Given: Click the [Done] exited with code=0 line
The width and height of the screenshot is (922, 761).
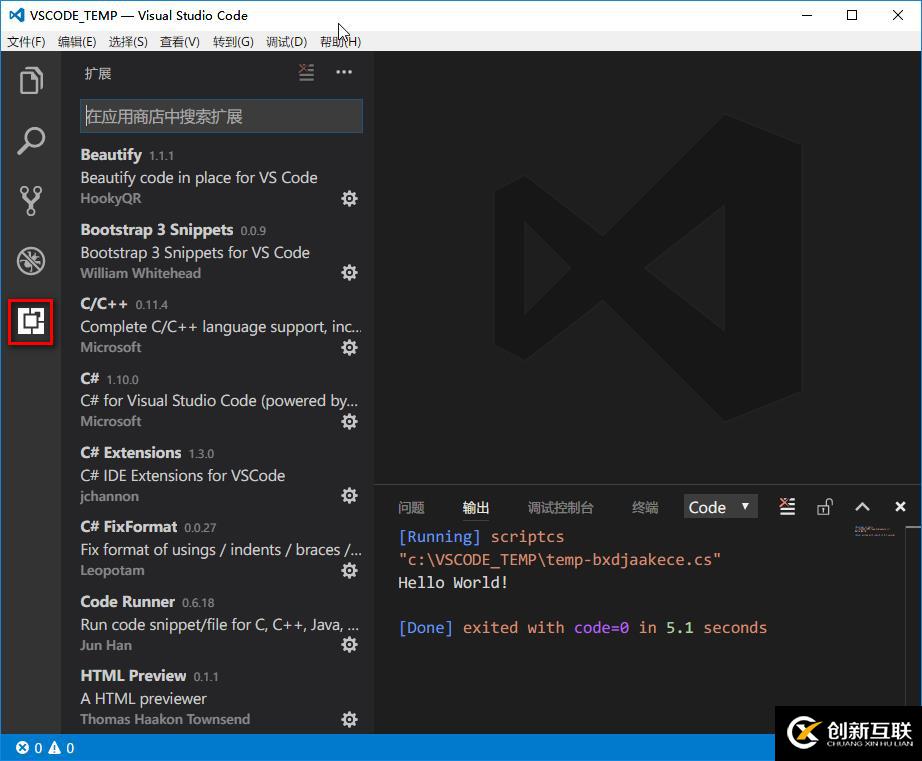Looking at the screenshot, I should pyautogui.click(x=582, y=628).
